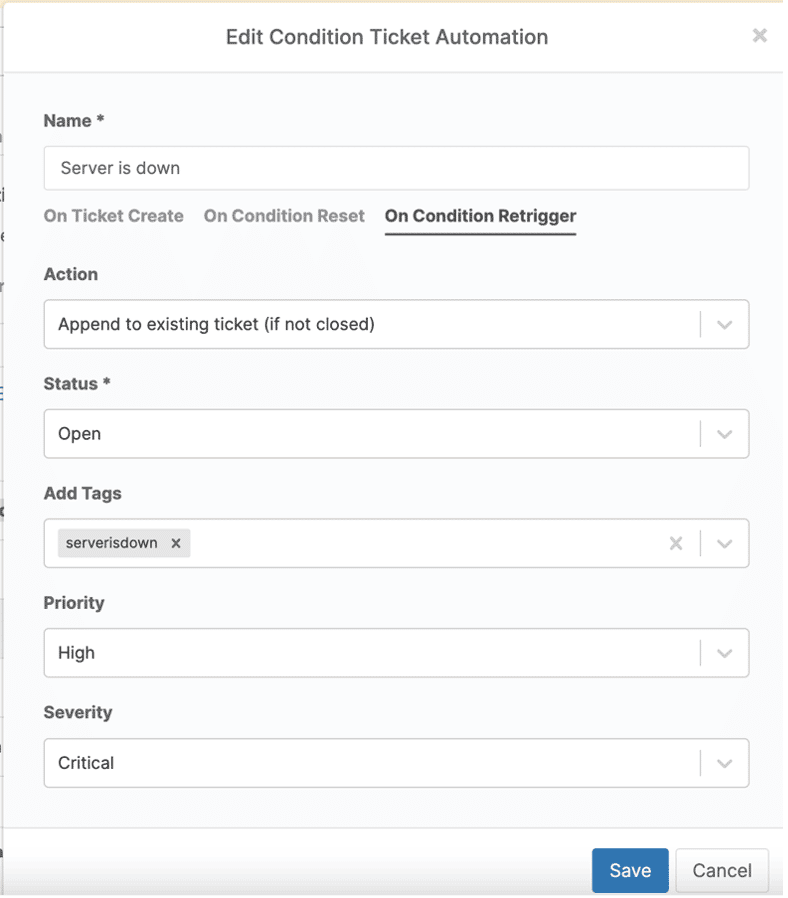Viewport: 788px width, 898px height.
Task: Click the empty area in Add Tags input
Action: (x=420, y=543)
